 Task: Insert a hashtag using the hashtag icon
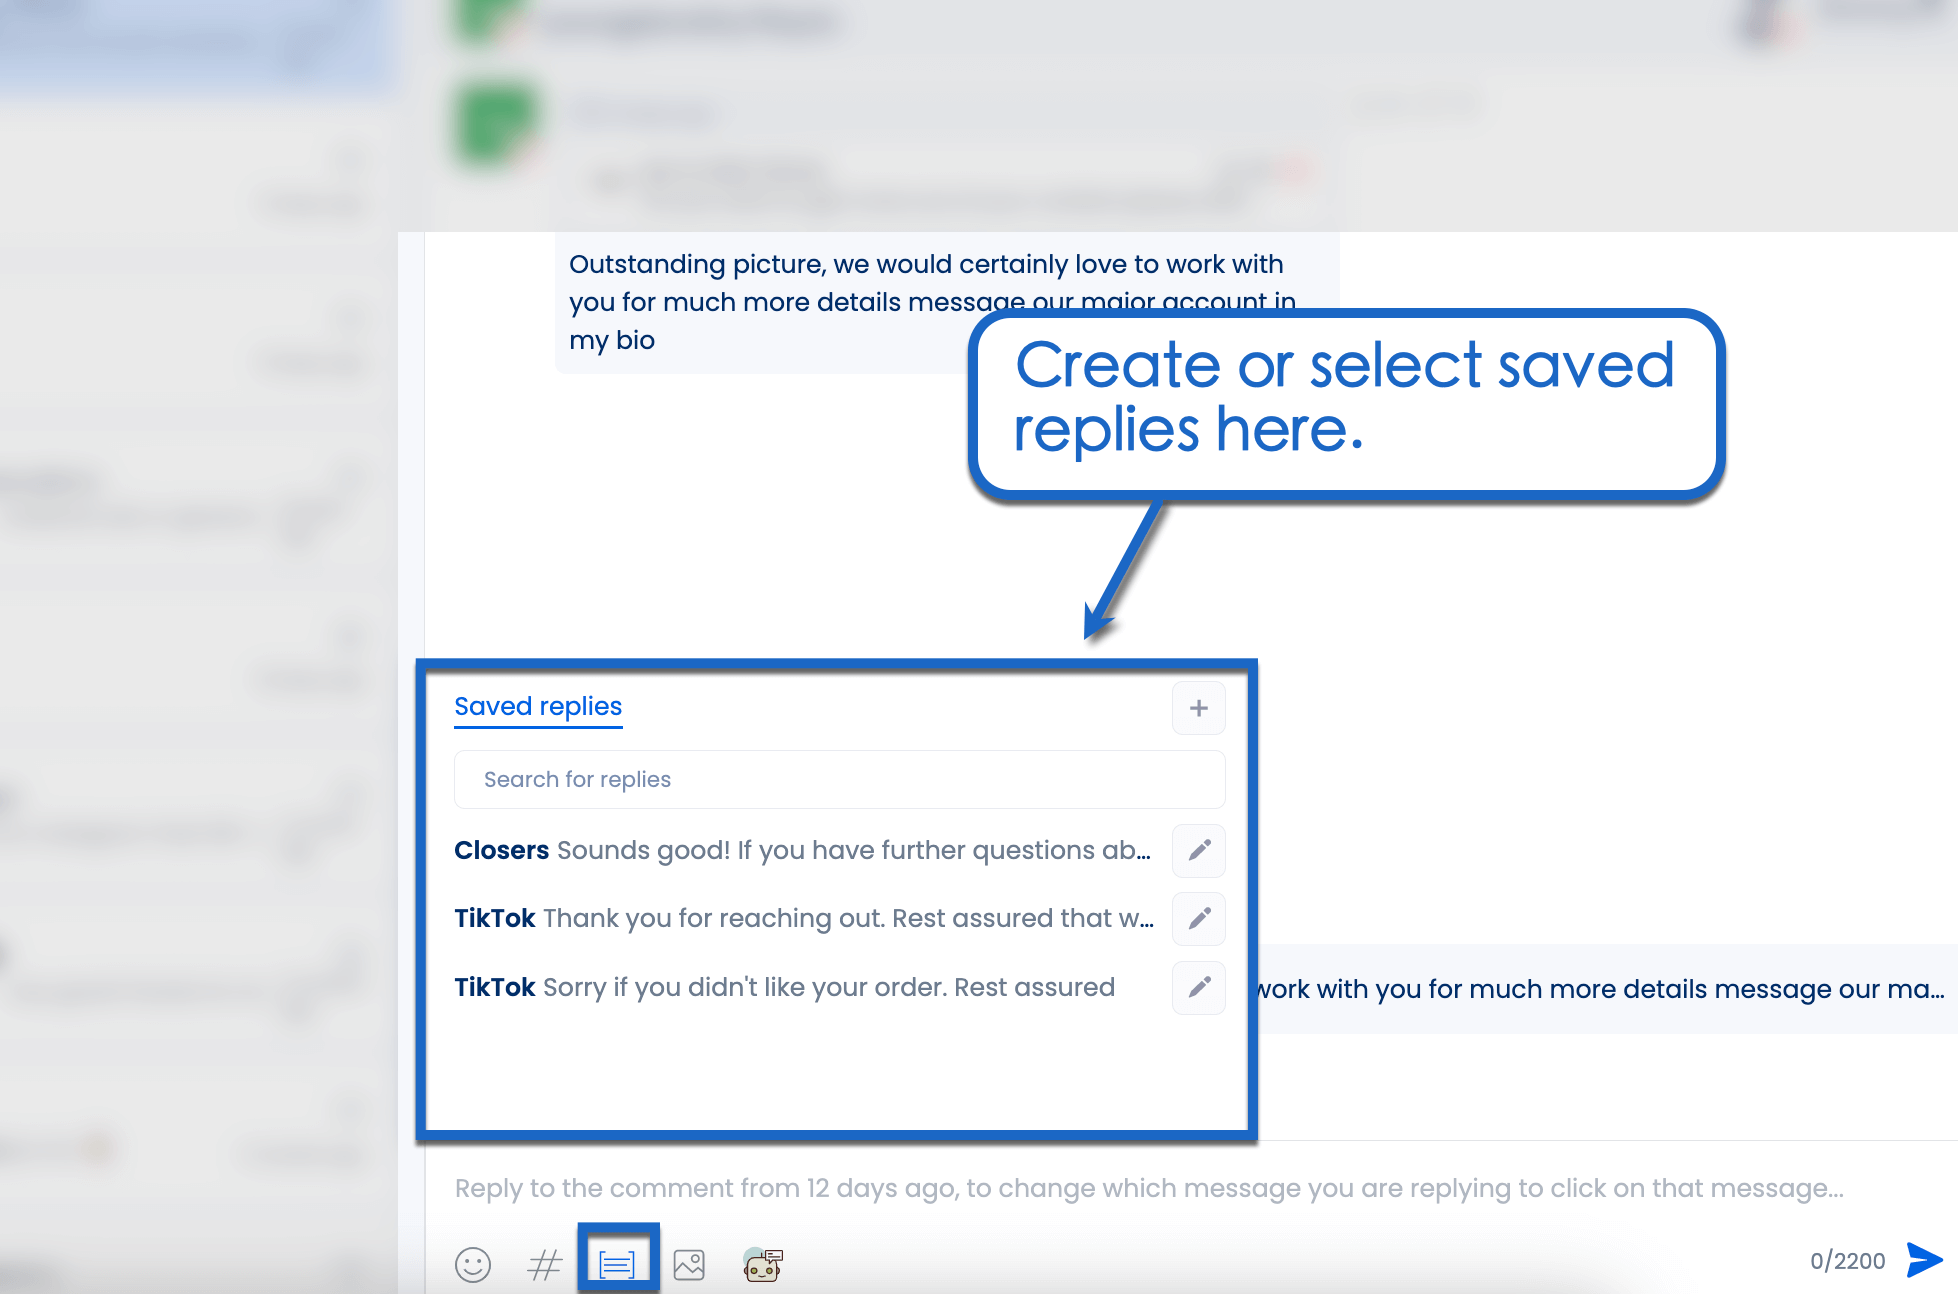pyautogui.click(x=545, y=1263)
